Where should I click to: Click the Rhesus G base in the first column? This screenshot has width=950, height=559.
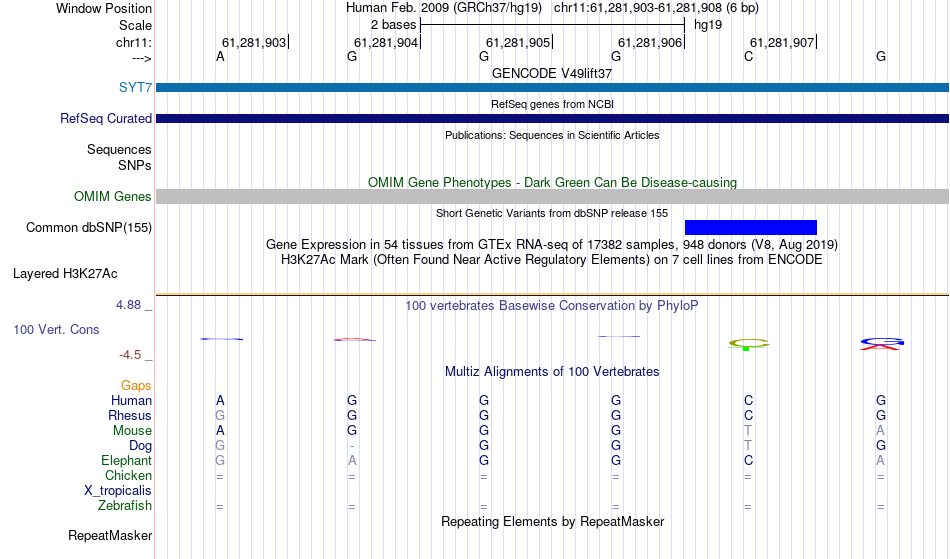pyautogui.click(x=220, y=415)
